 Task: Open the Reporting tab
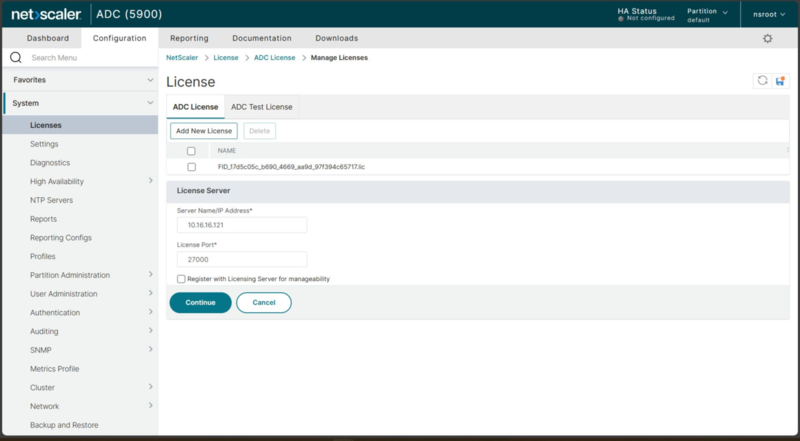189,38
